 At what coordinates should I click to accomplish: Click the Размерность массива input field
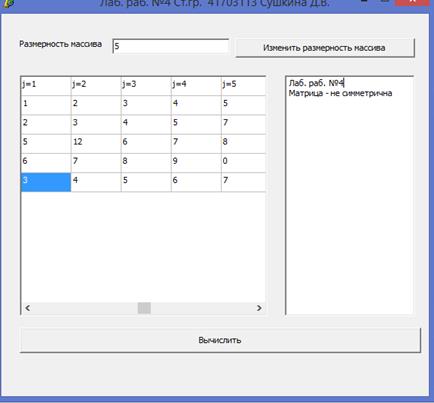(x=171, y=46)
